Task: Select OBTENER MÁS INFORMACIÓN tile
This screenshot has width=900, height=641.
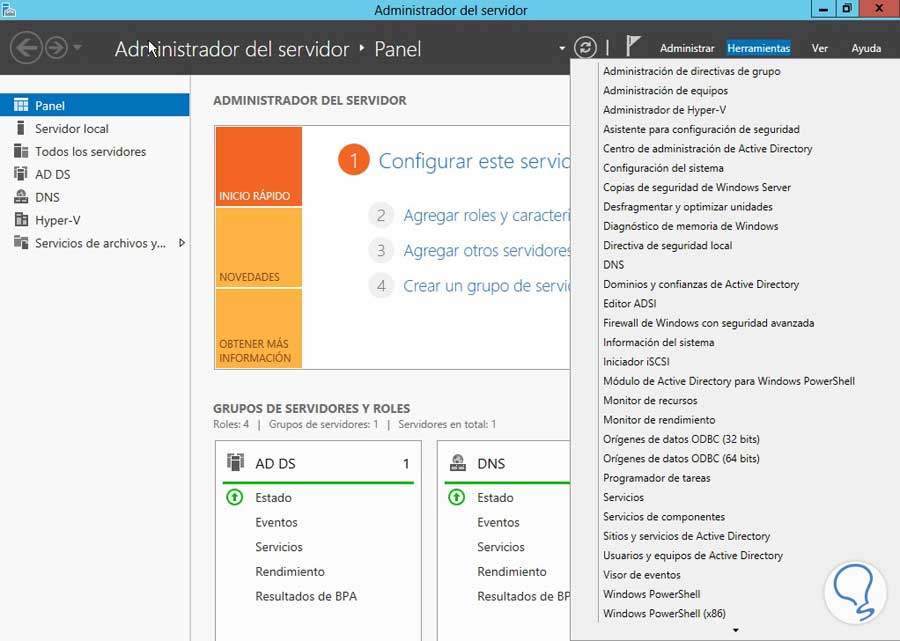Action: point(259,328)
